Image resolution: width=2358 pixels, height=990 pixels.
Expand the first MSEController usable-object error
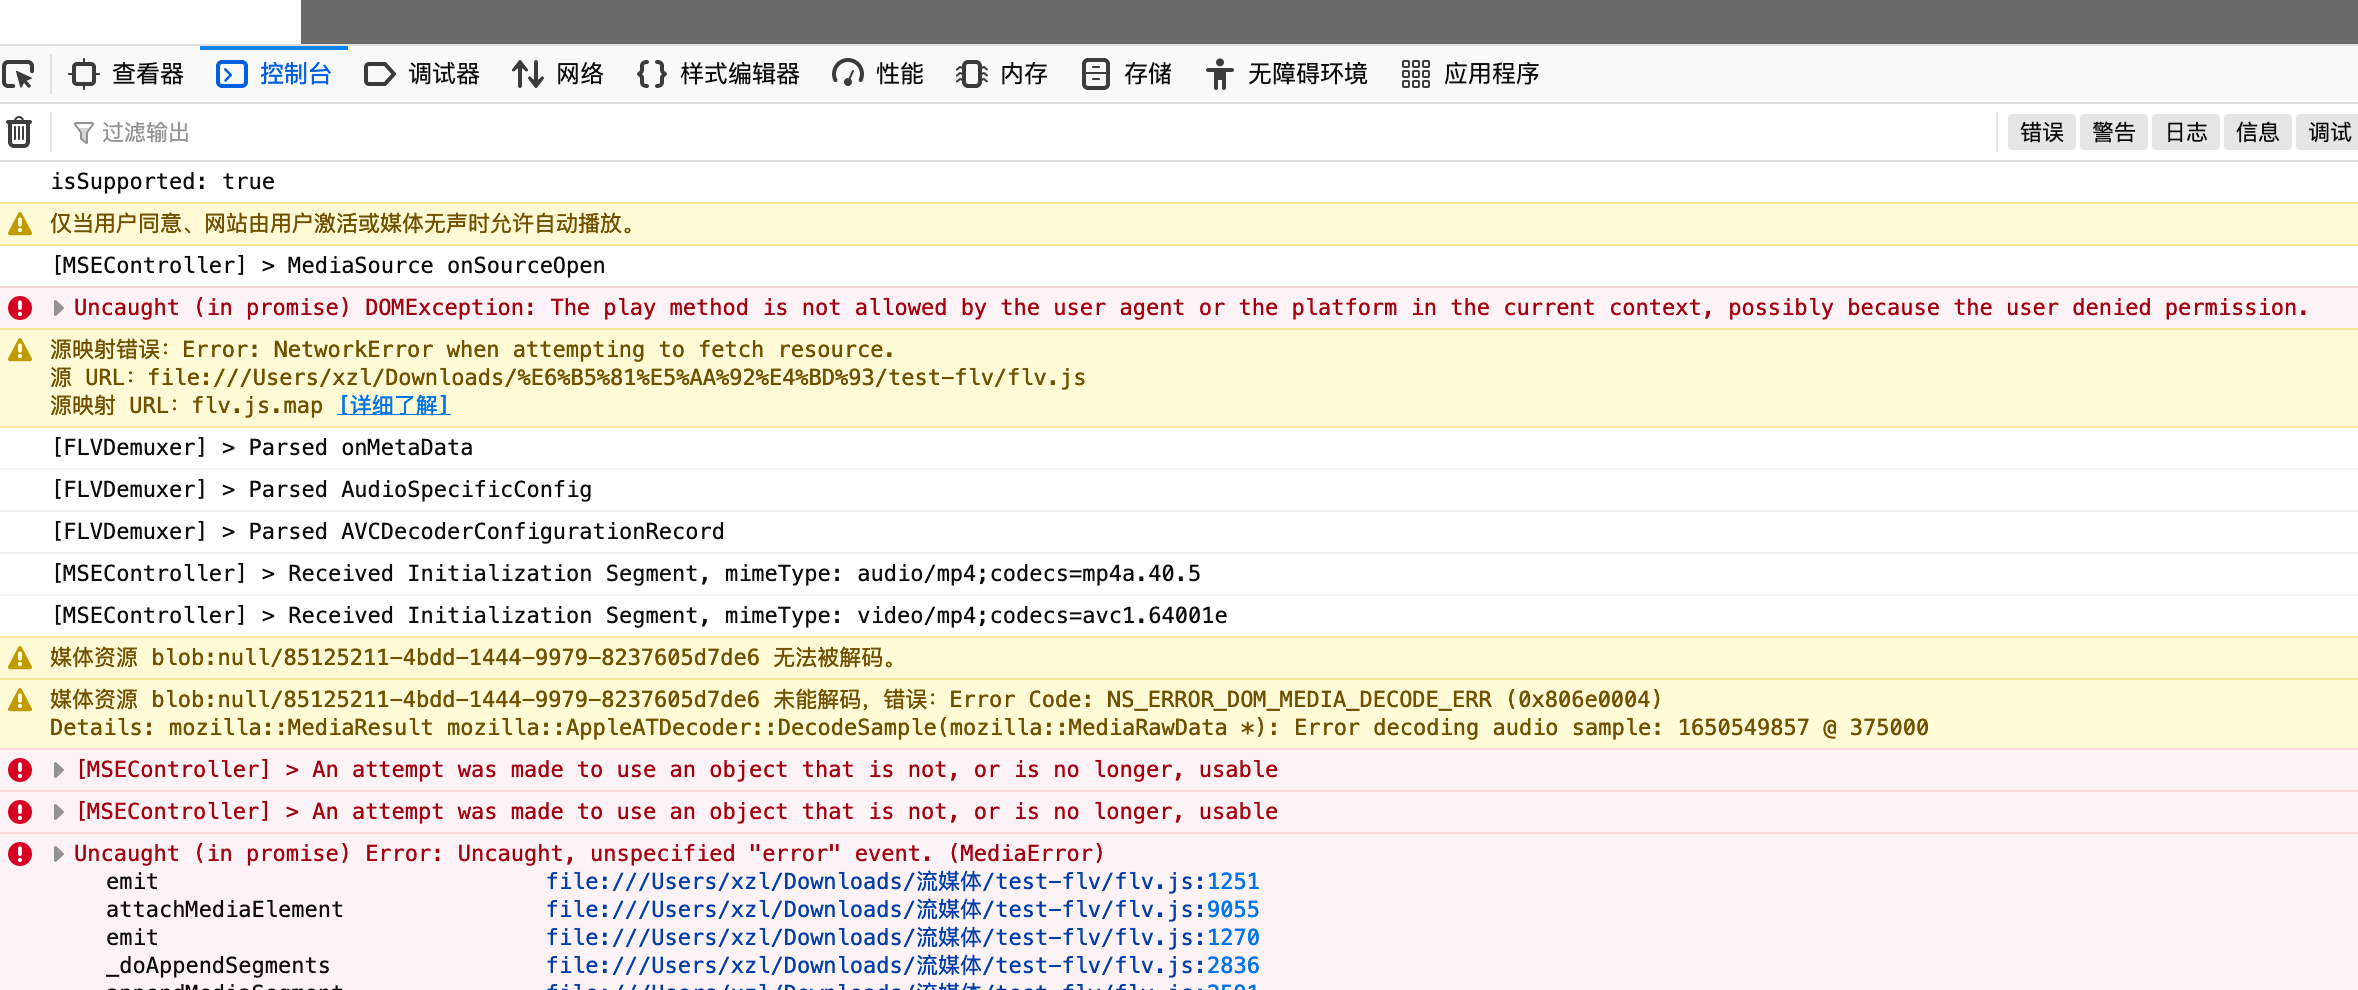click(x=58, y=769)
